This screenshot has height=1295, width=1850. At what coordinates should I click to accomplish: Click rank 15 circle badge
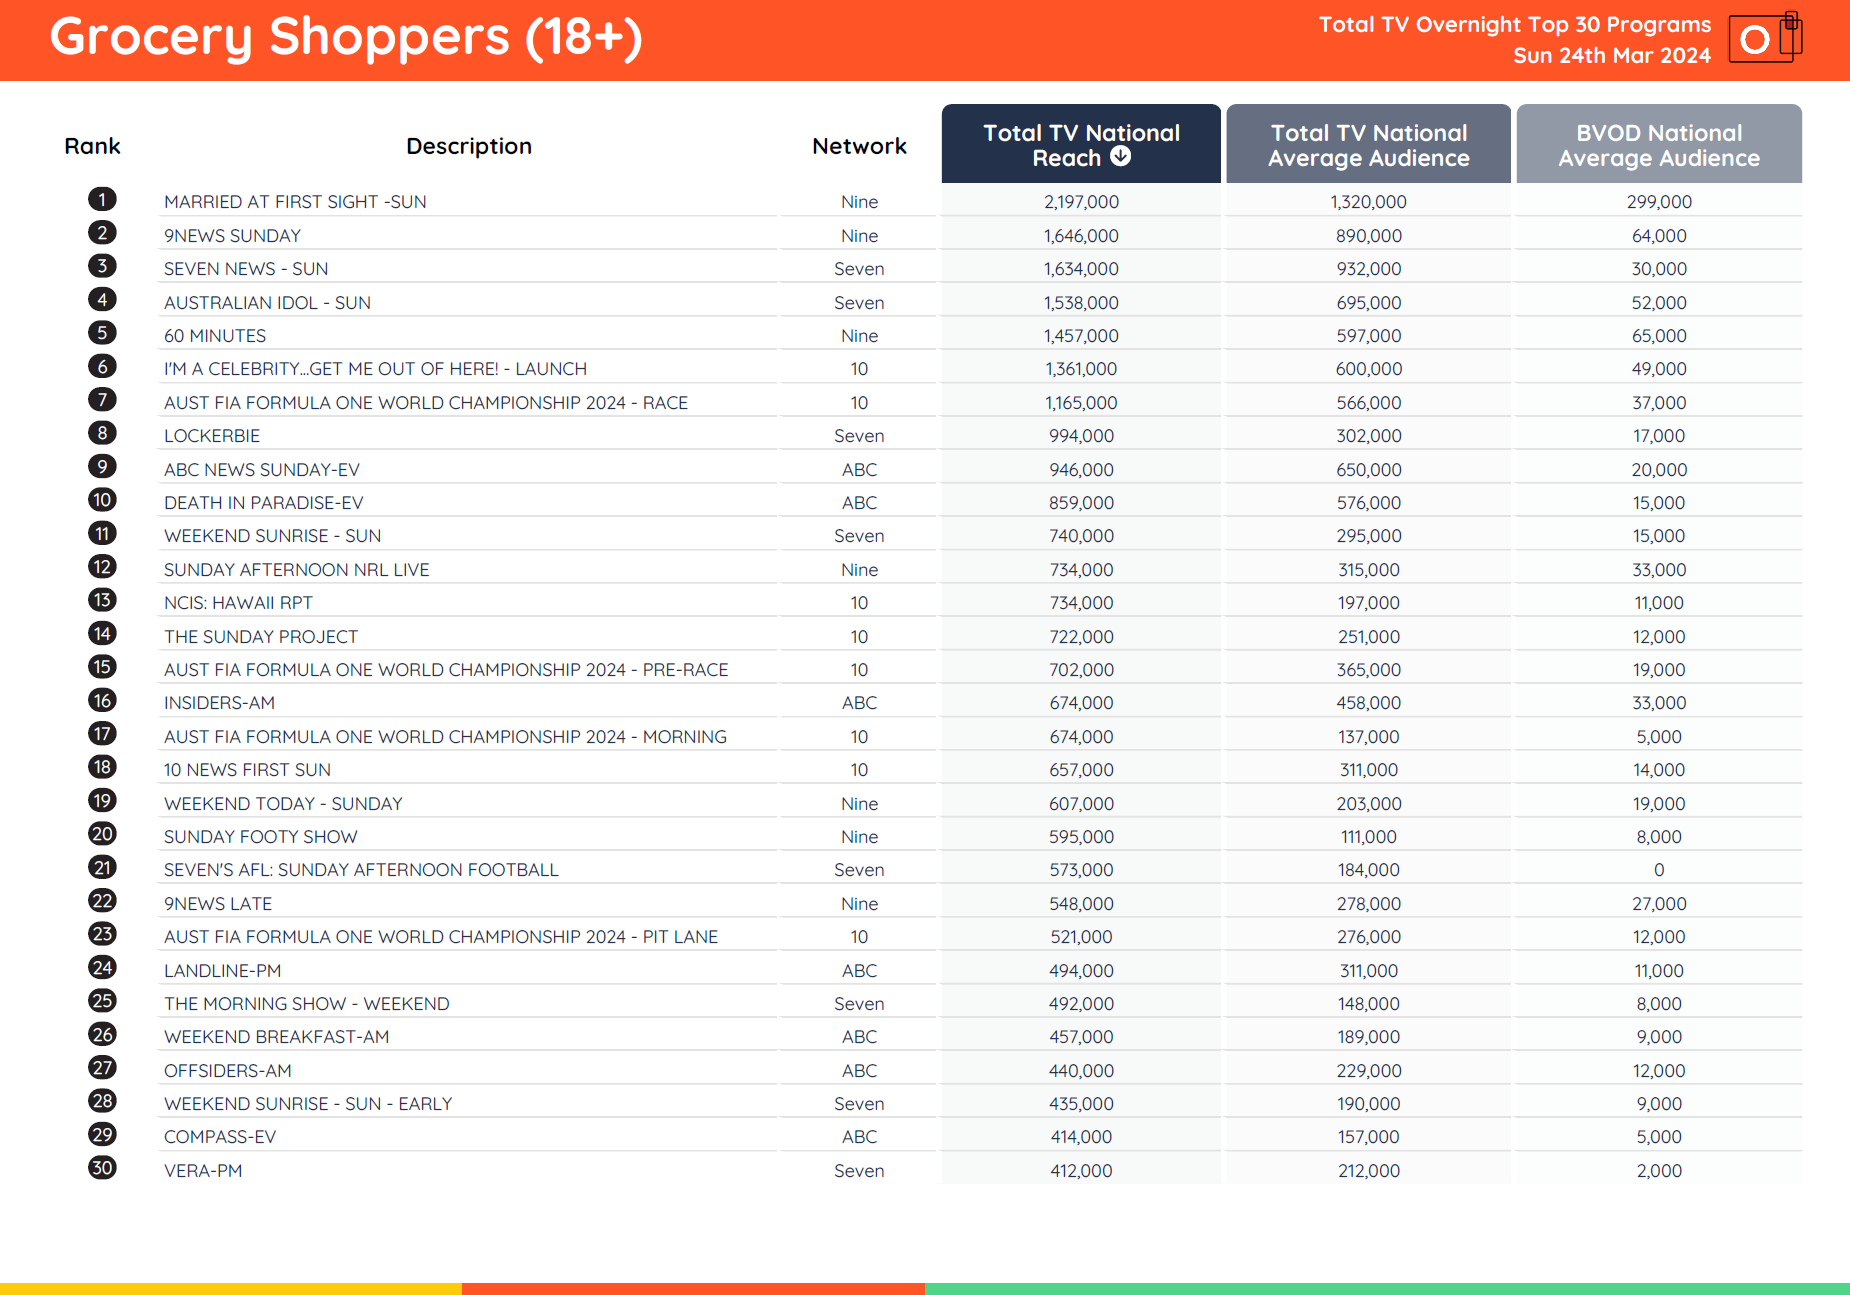click(102, 667)
